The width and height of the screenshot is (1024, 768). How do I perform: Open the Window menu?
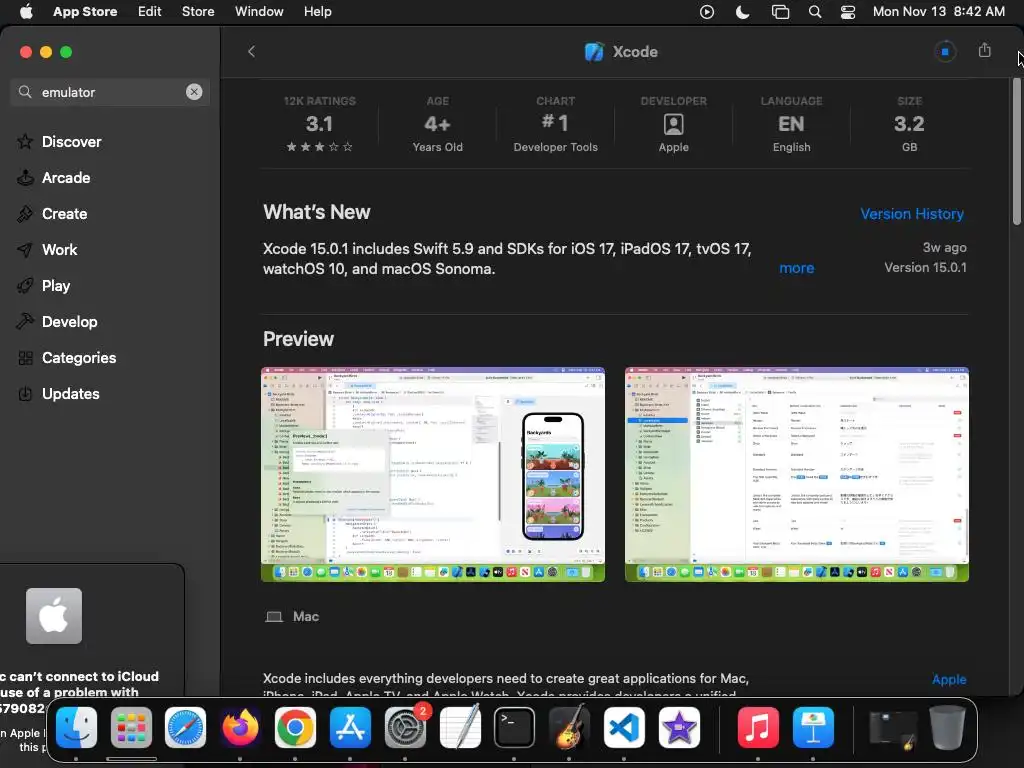click(259, 12)
